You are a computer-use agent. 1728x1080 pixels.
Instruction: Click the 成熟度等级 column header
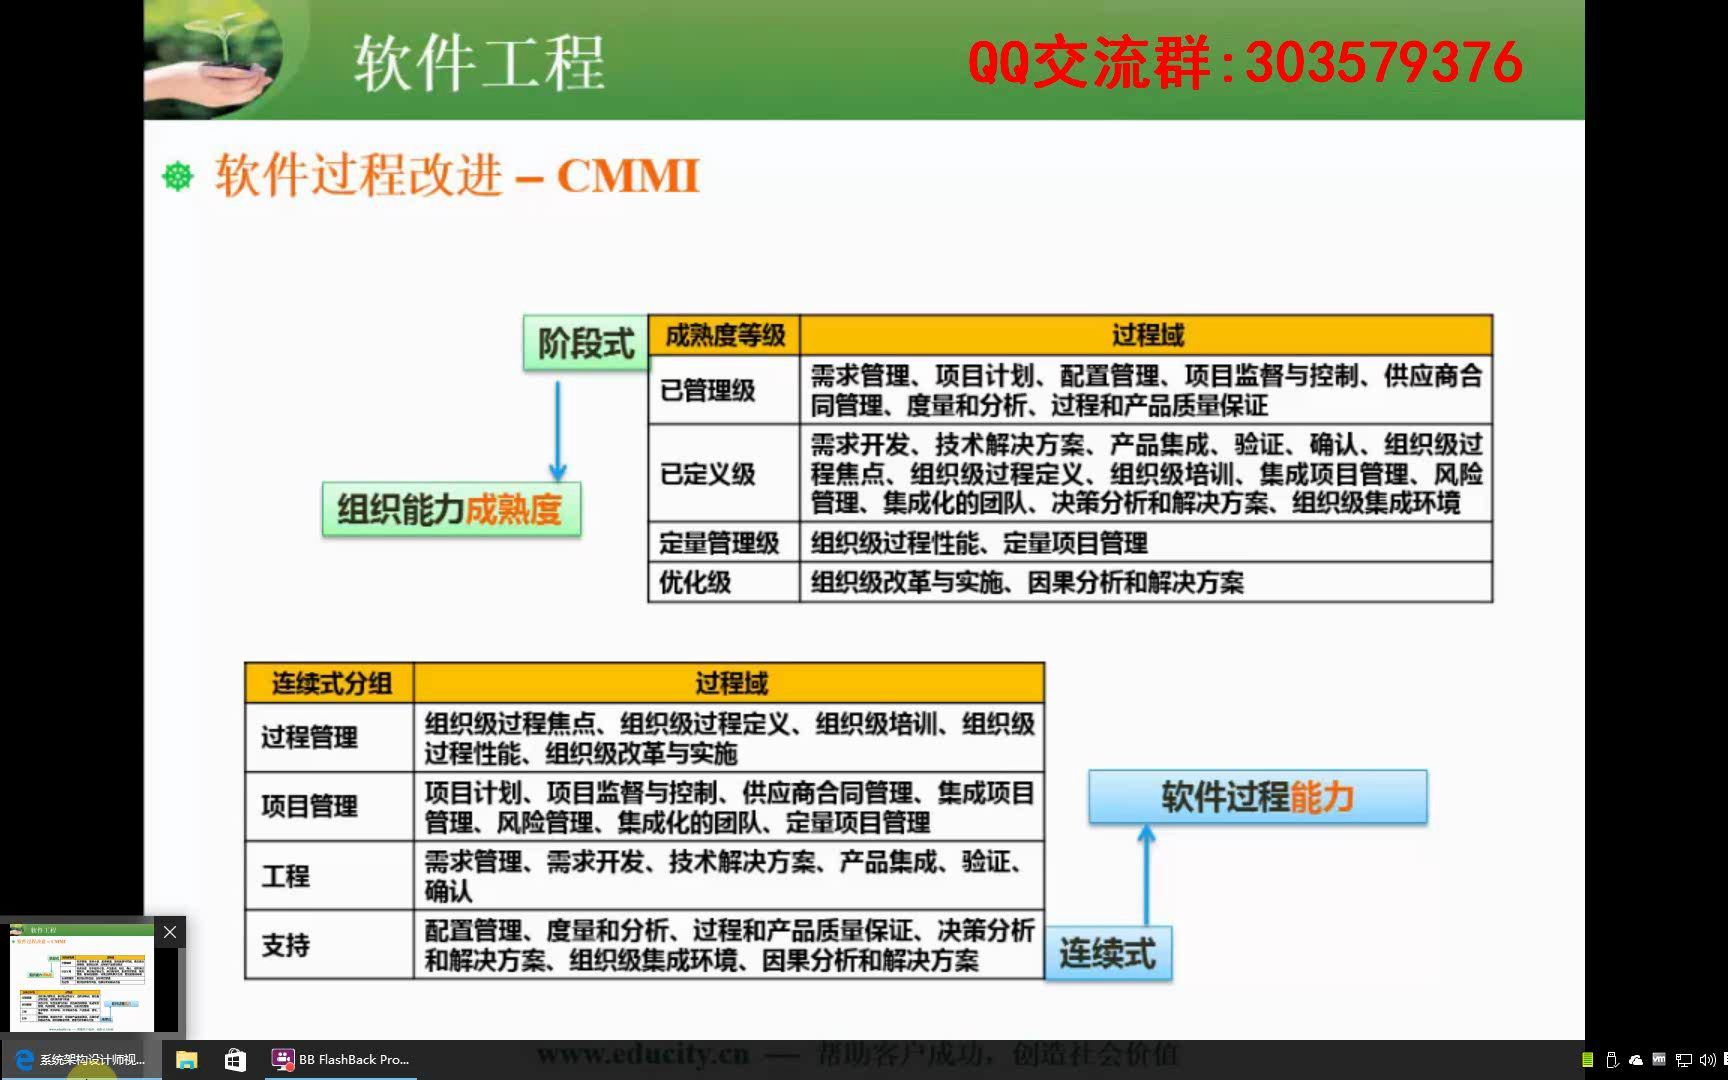pos(725,336)
